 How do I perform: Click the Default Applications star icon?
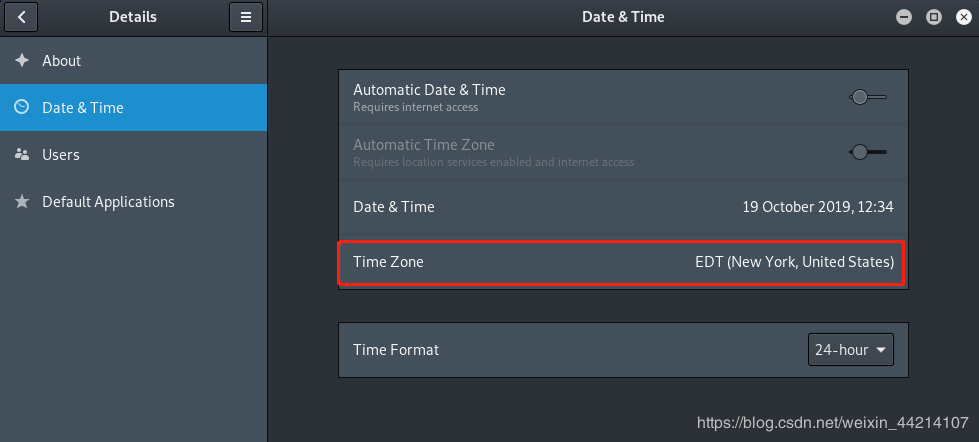coord(22,202)
